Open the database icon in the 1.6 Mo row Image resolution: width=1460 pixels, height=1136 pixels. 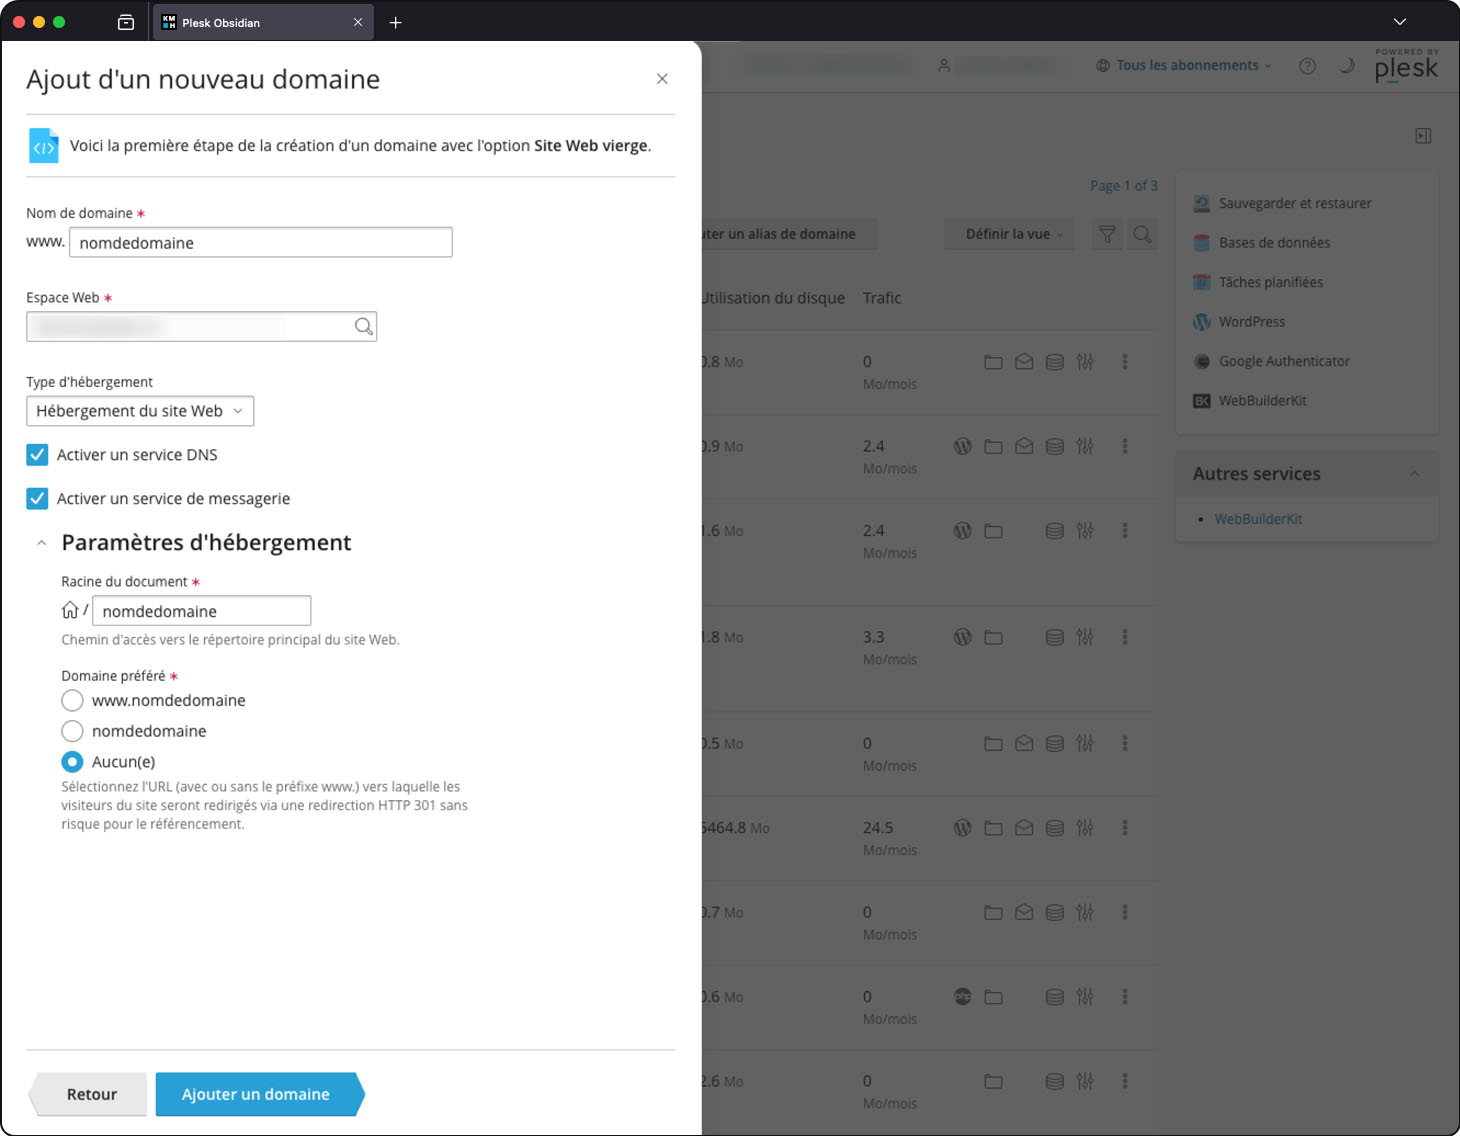[1055, 531]
